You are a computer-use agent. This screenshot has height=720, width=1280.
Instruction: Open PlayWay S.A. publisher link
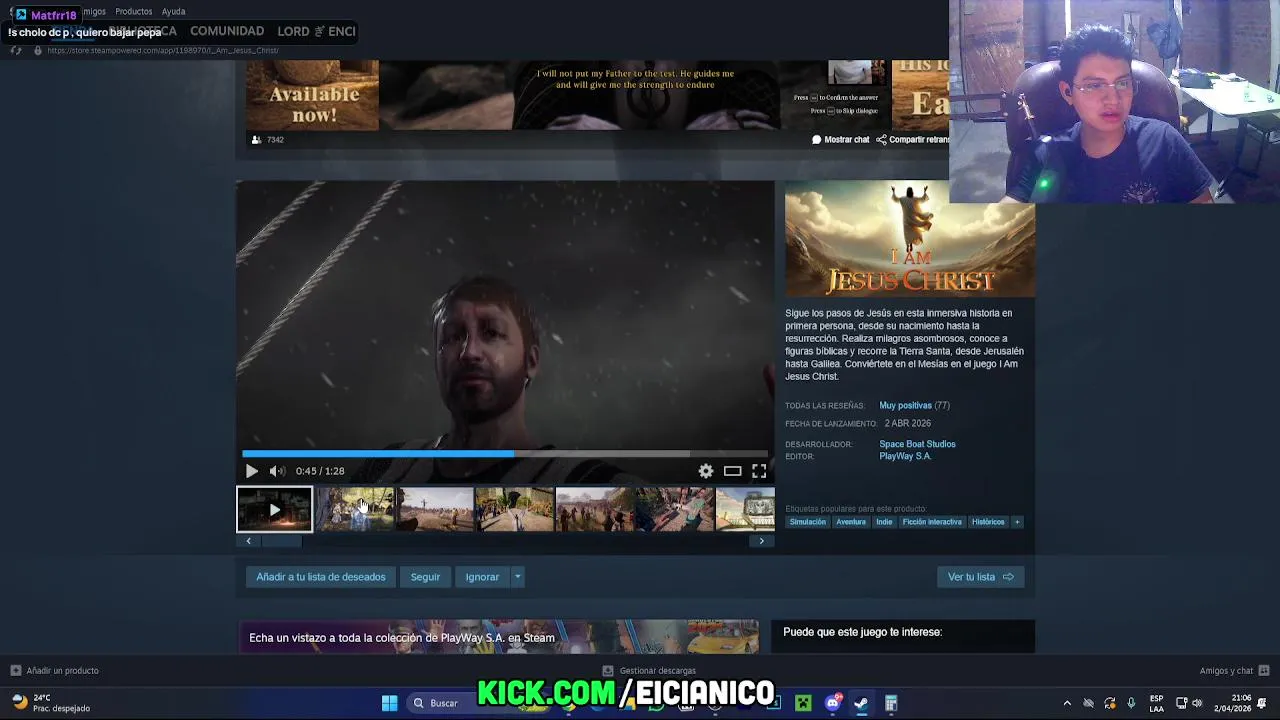click(905, 456)
